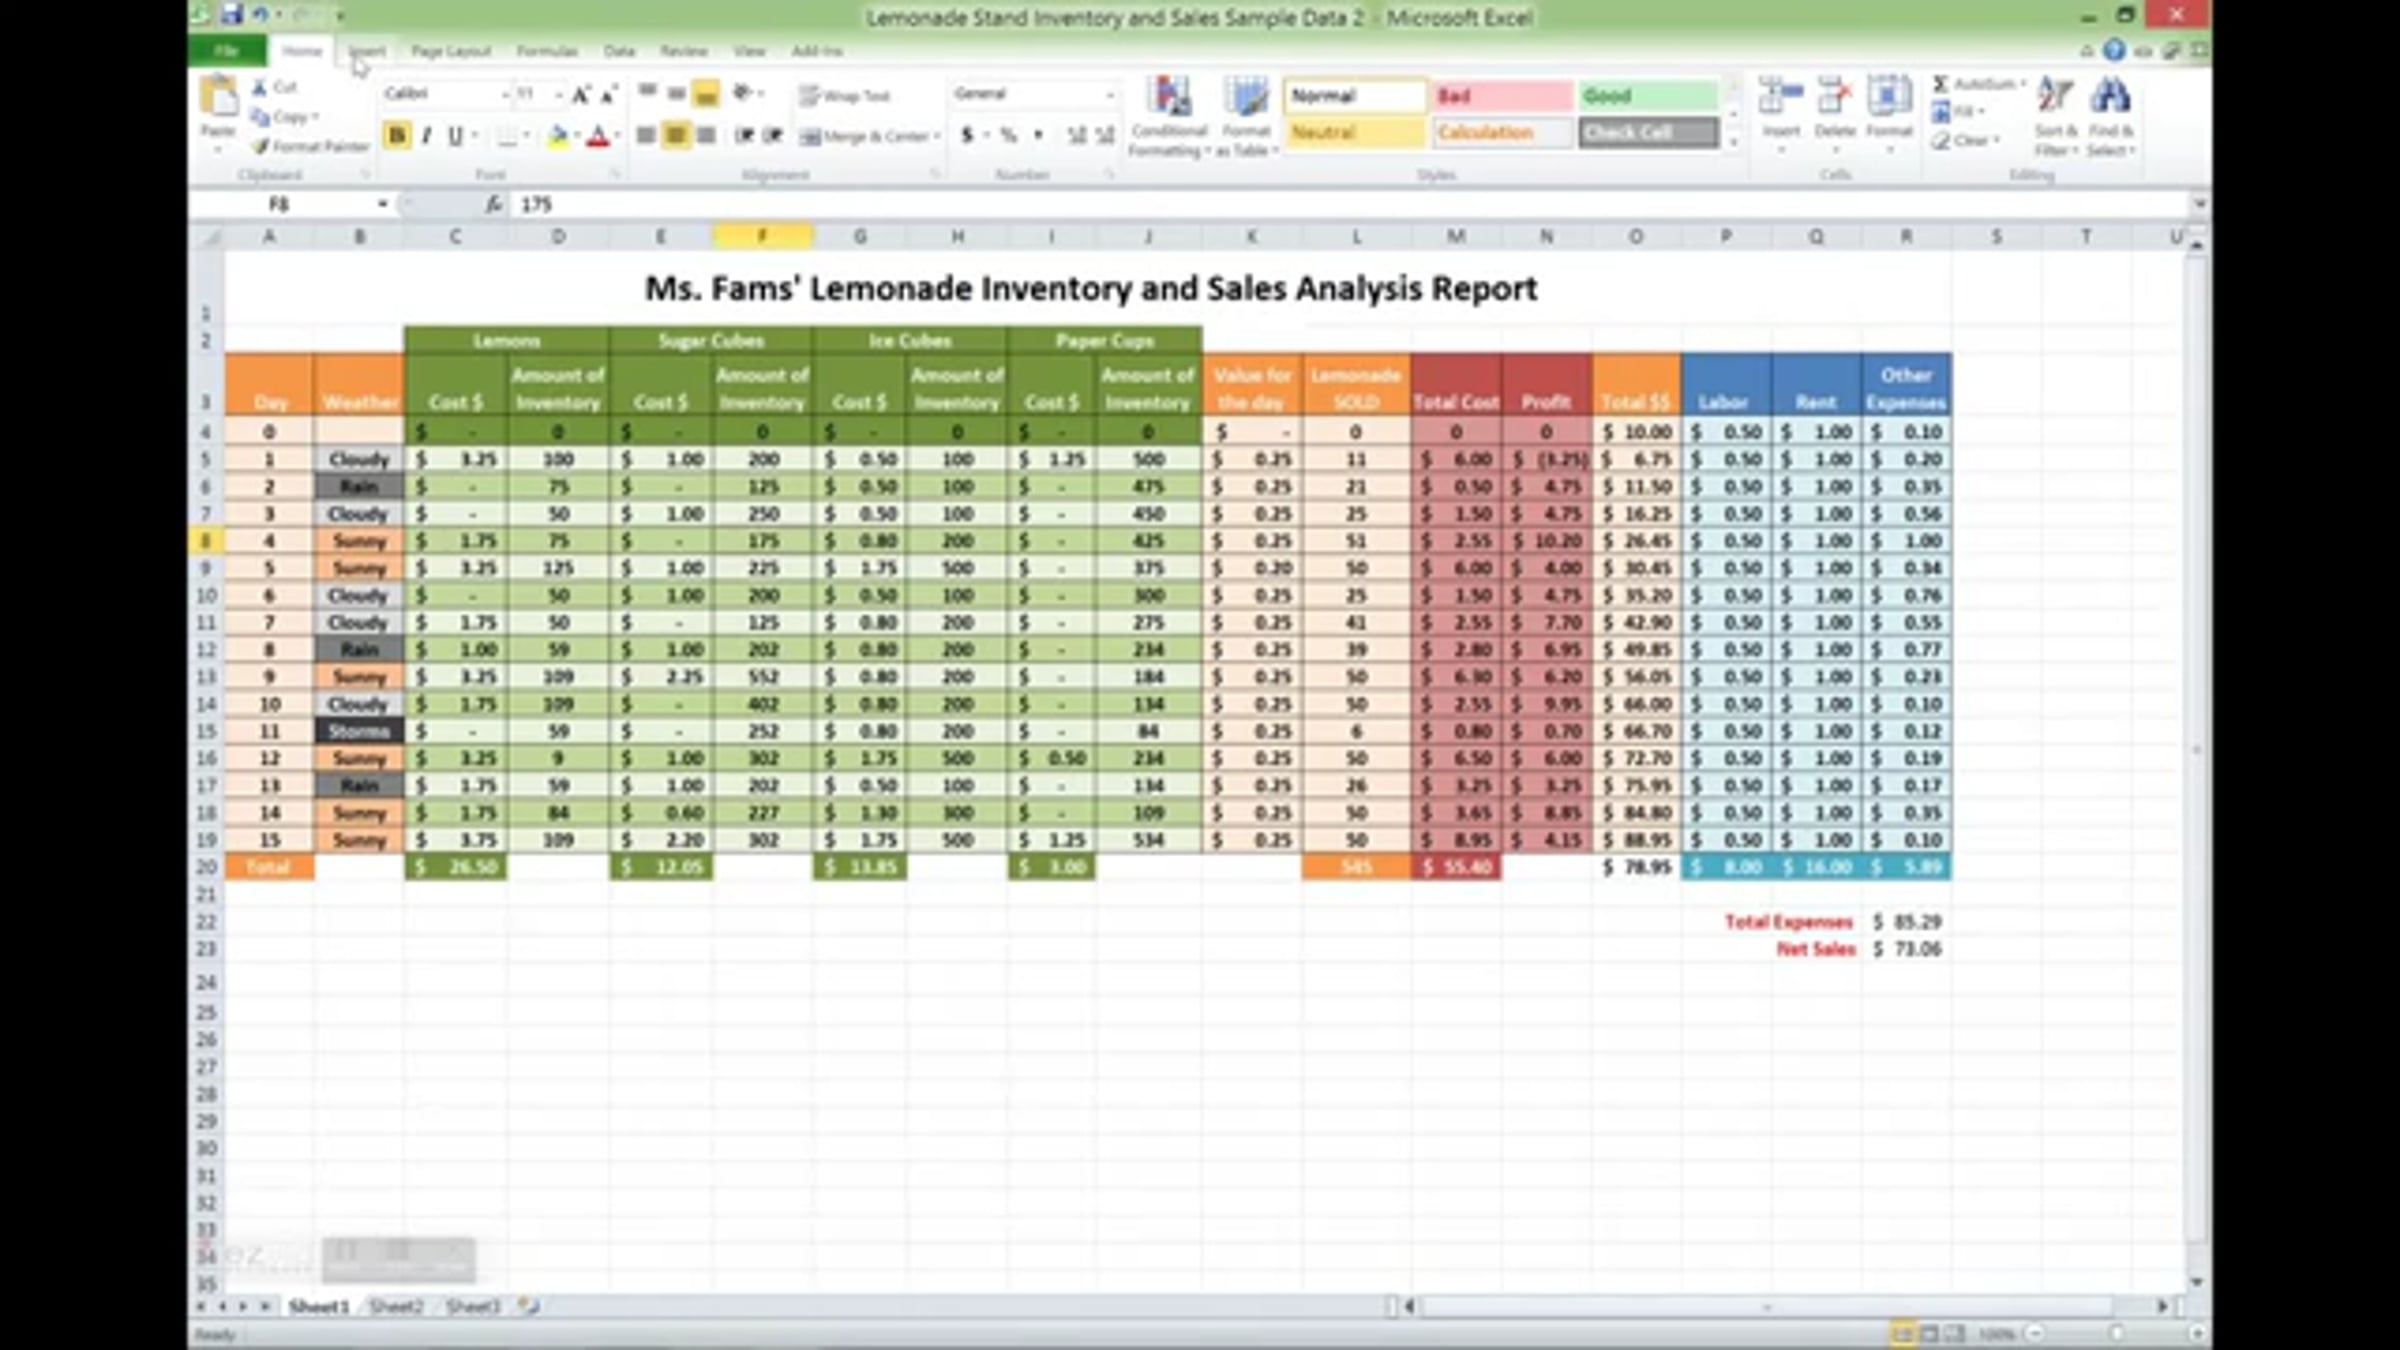Toggle Center alignment button

(x=676, y=135)
